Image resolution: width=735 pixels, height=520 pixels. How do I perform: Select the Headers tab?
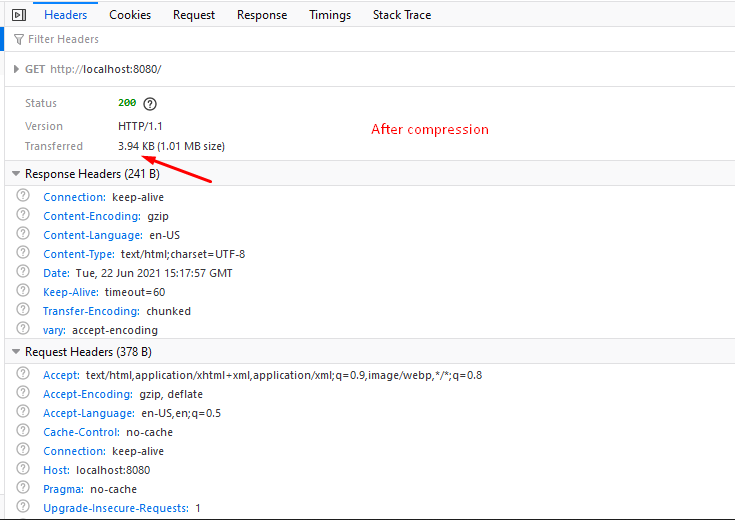point(66,15)
